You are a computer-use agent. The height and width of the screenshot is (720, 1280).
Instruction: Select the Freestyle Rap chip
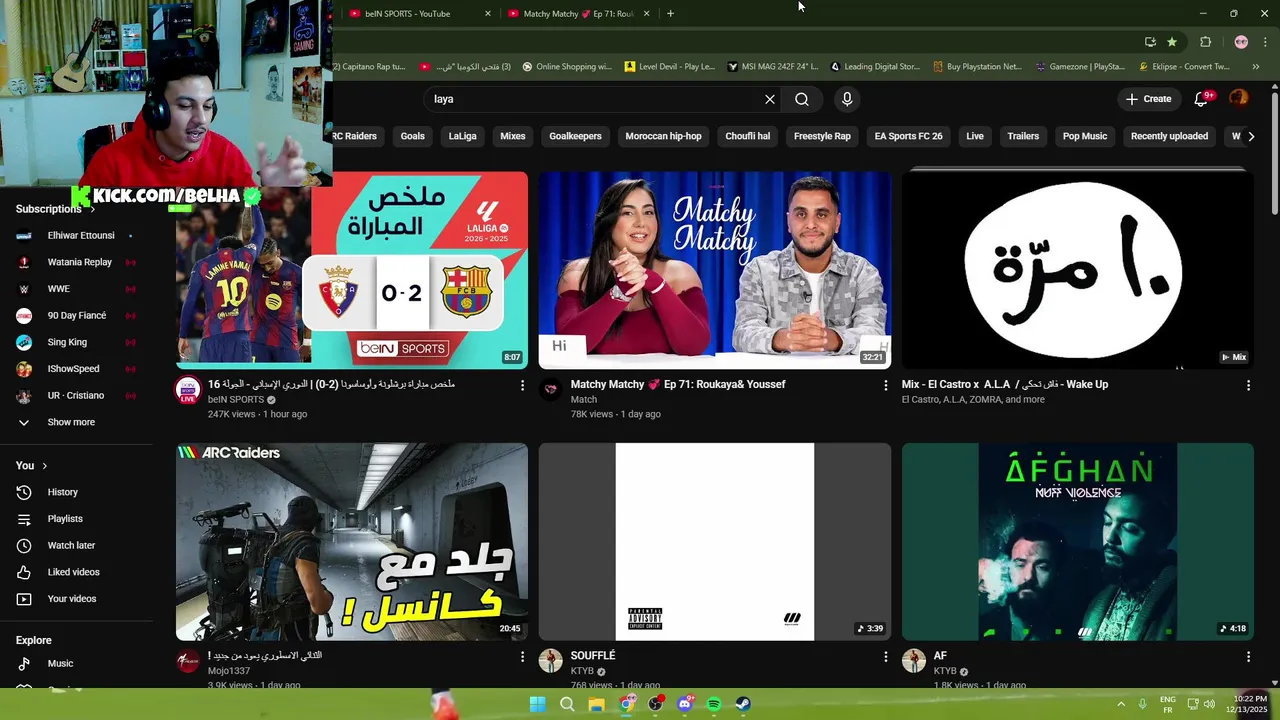click(822, 136)
